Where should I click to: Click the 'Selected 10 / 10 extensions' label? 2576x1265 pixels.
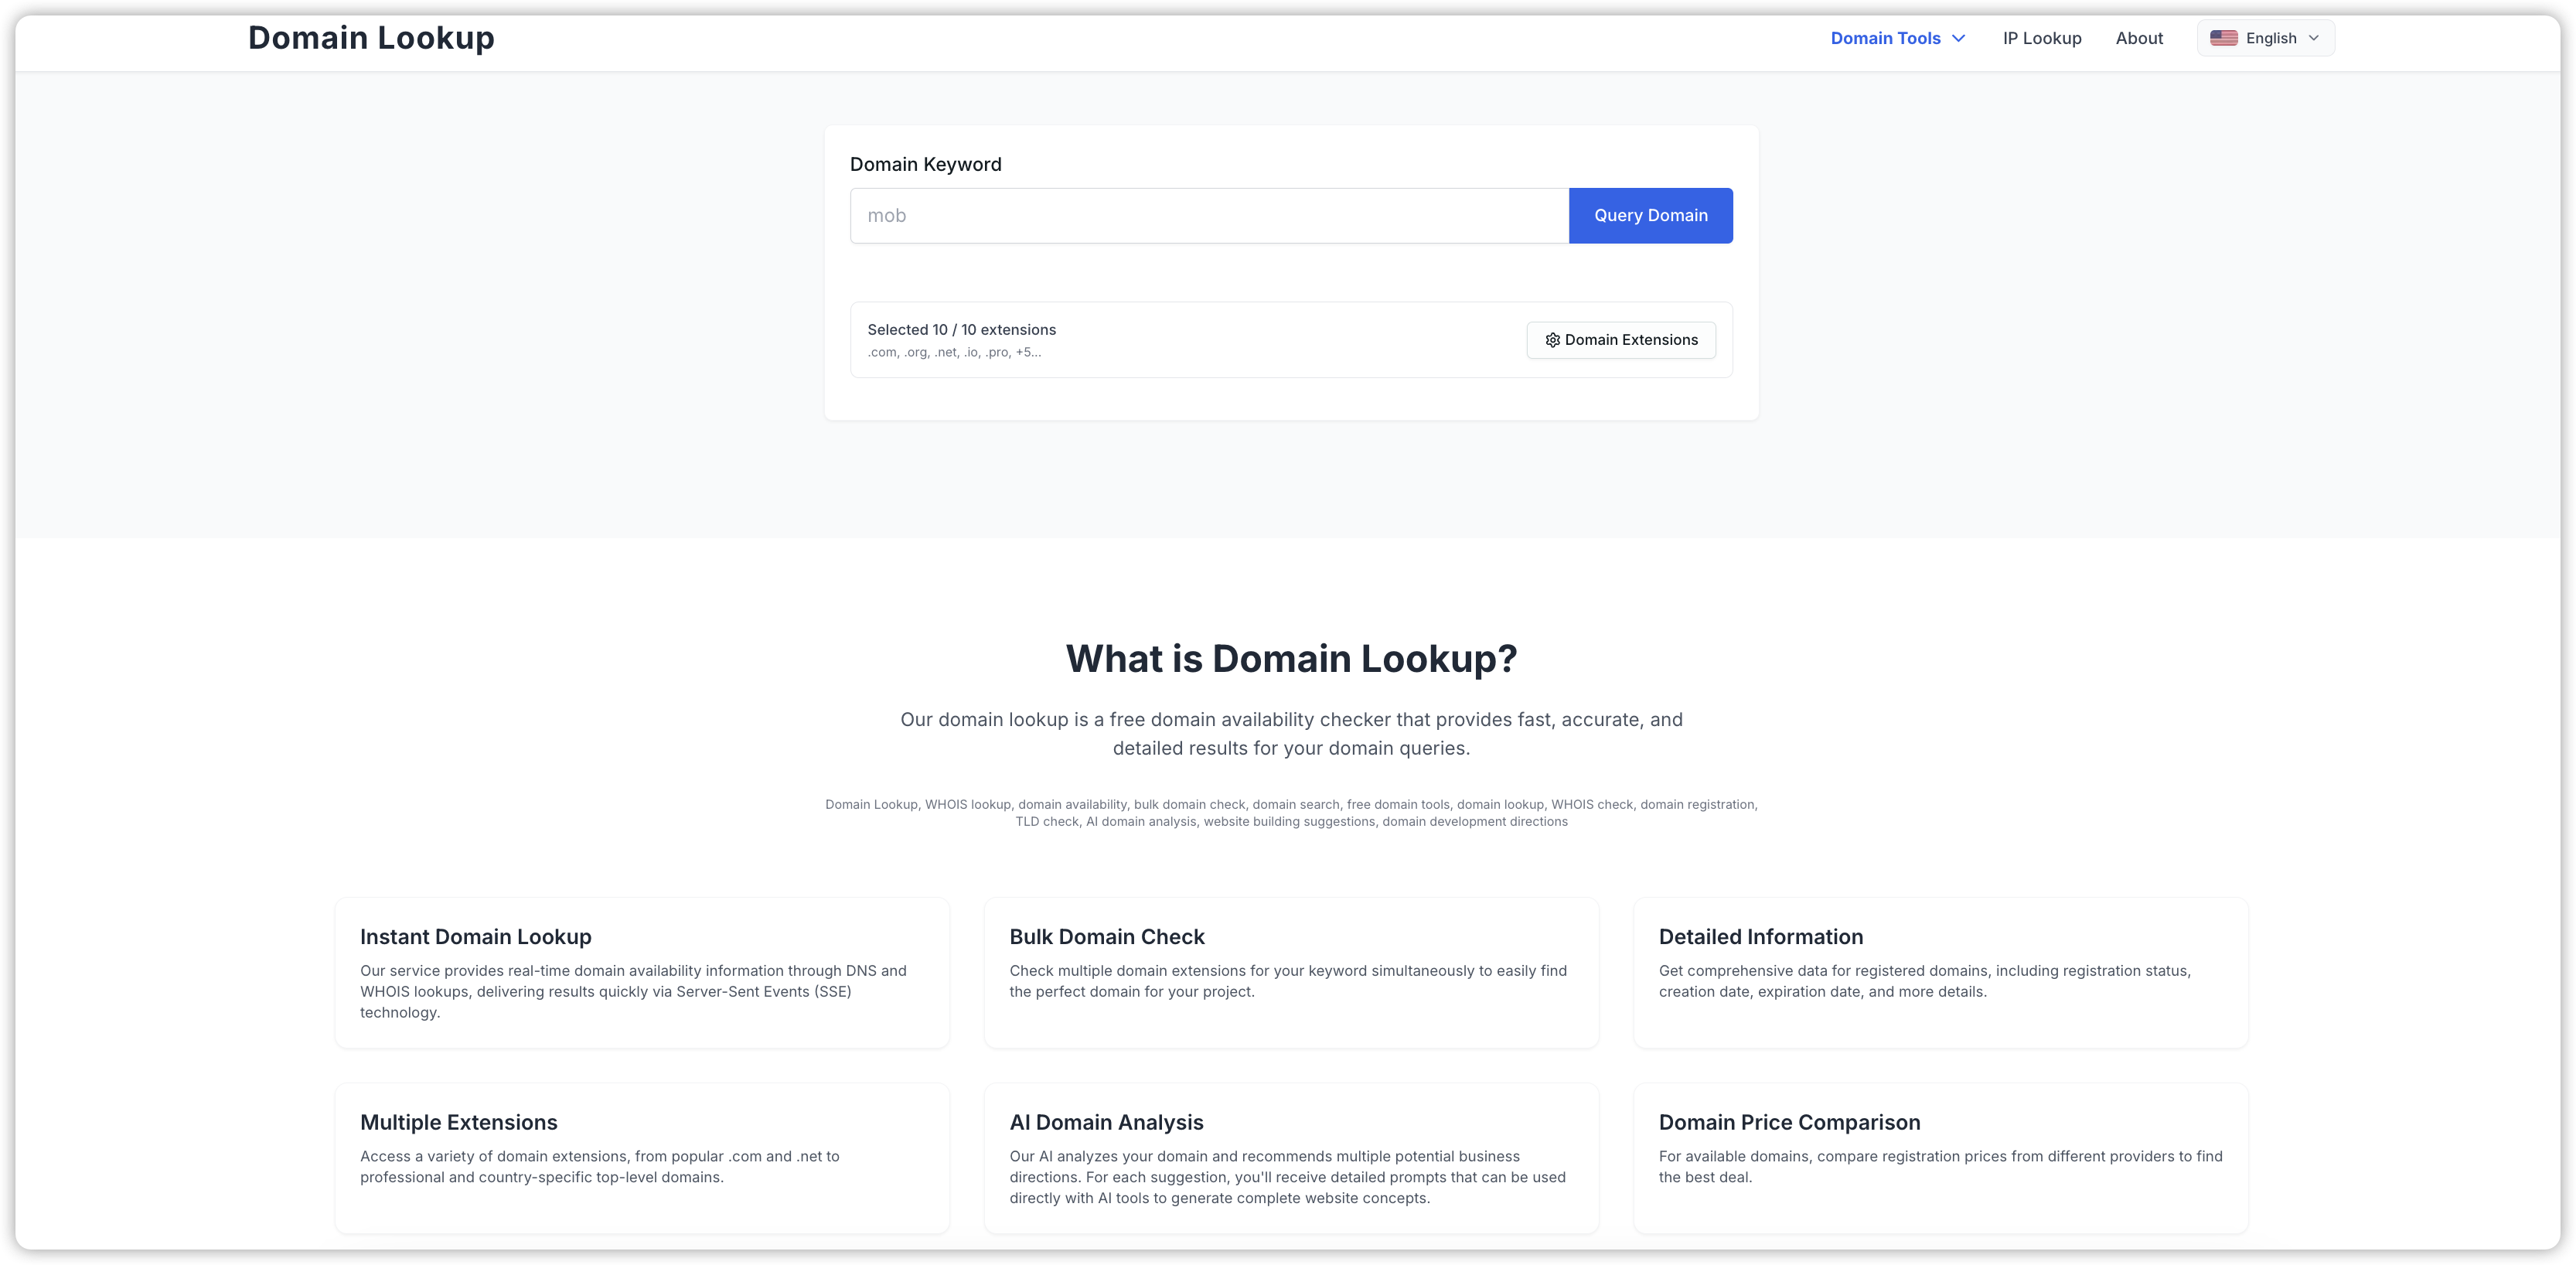click(x=961, y=329)
